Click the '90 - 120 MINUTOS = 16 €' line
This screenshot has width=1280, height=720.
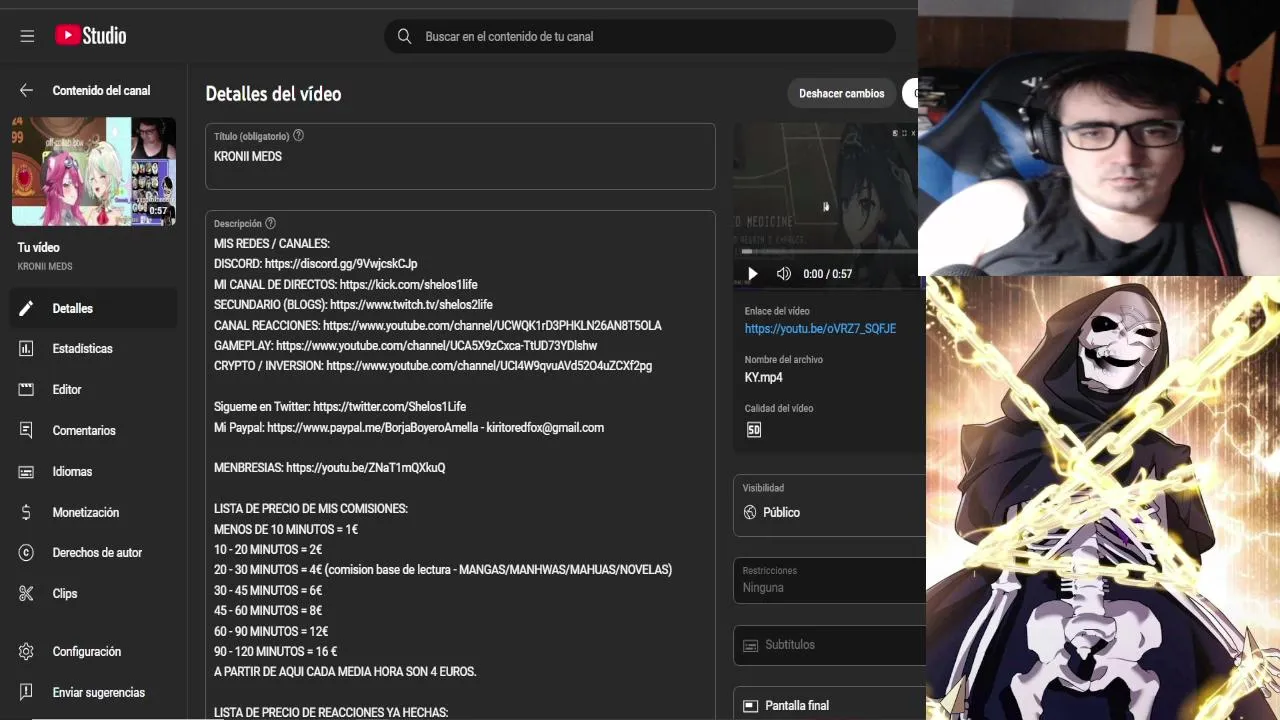coord(275,652)
